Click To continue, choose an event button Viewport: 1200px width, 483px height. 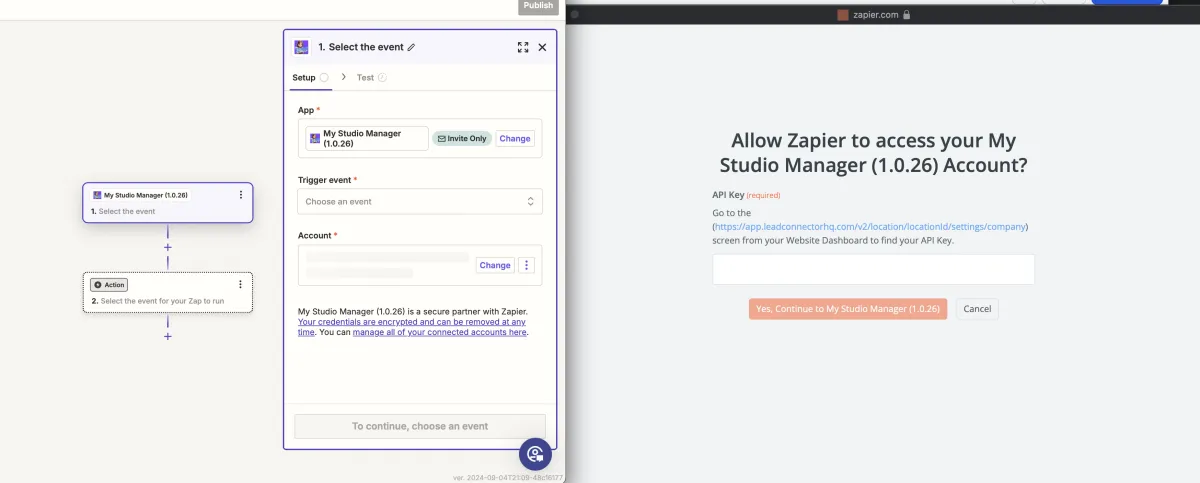pos(420,426)
